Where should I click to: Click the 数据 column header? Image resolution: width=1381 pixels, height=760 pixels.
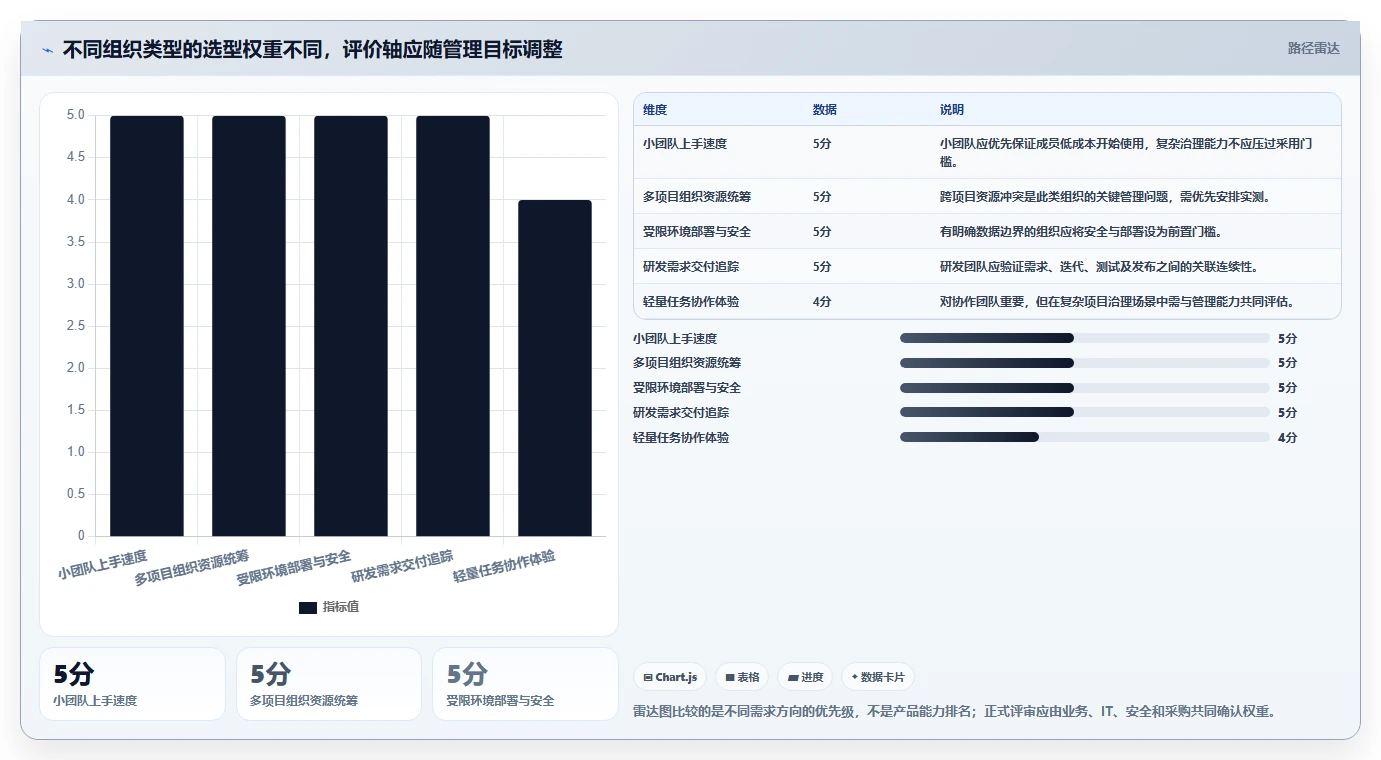pyautogui.click(x=825, y=110)
